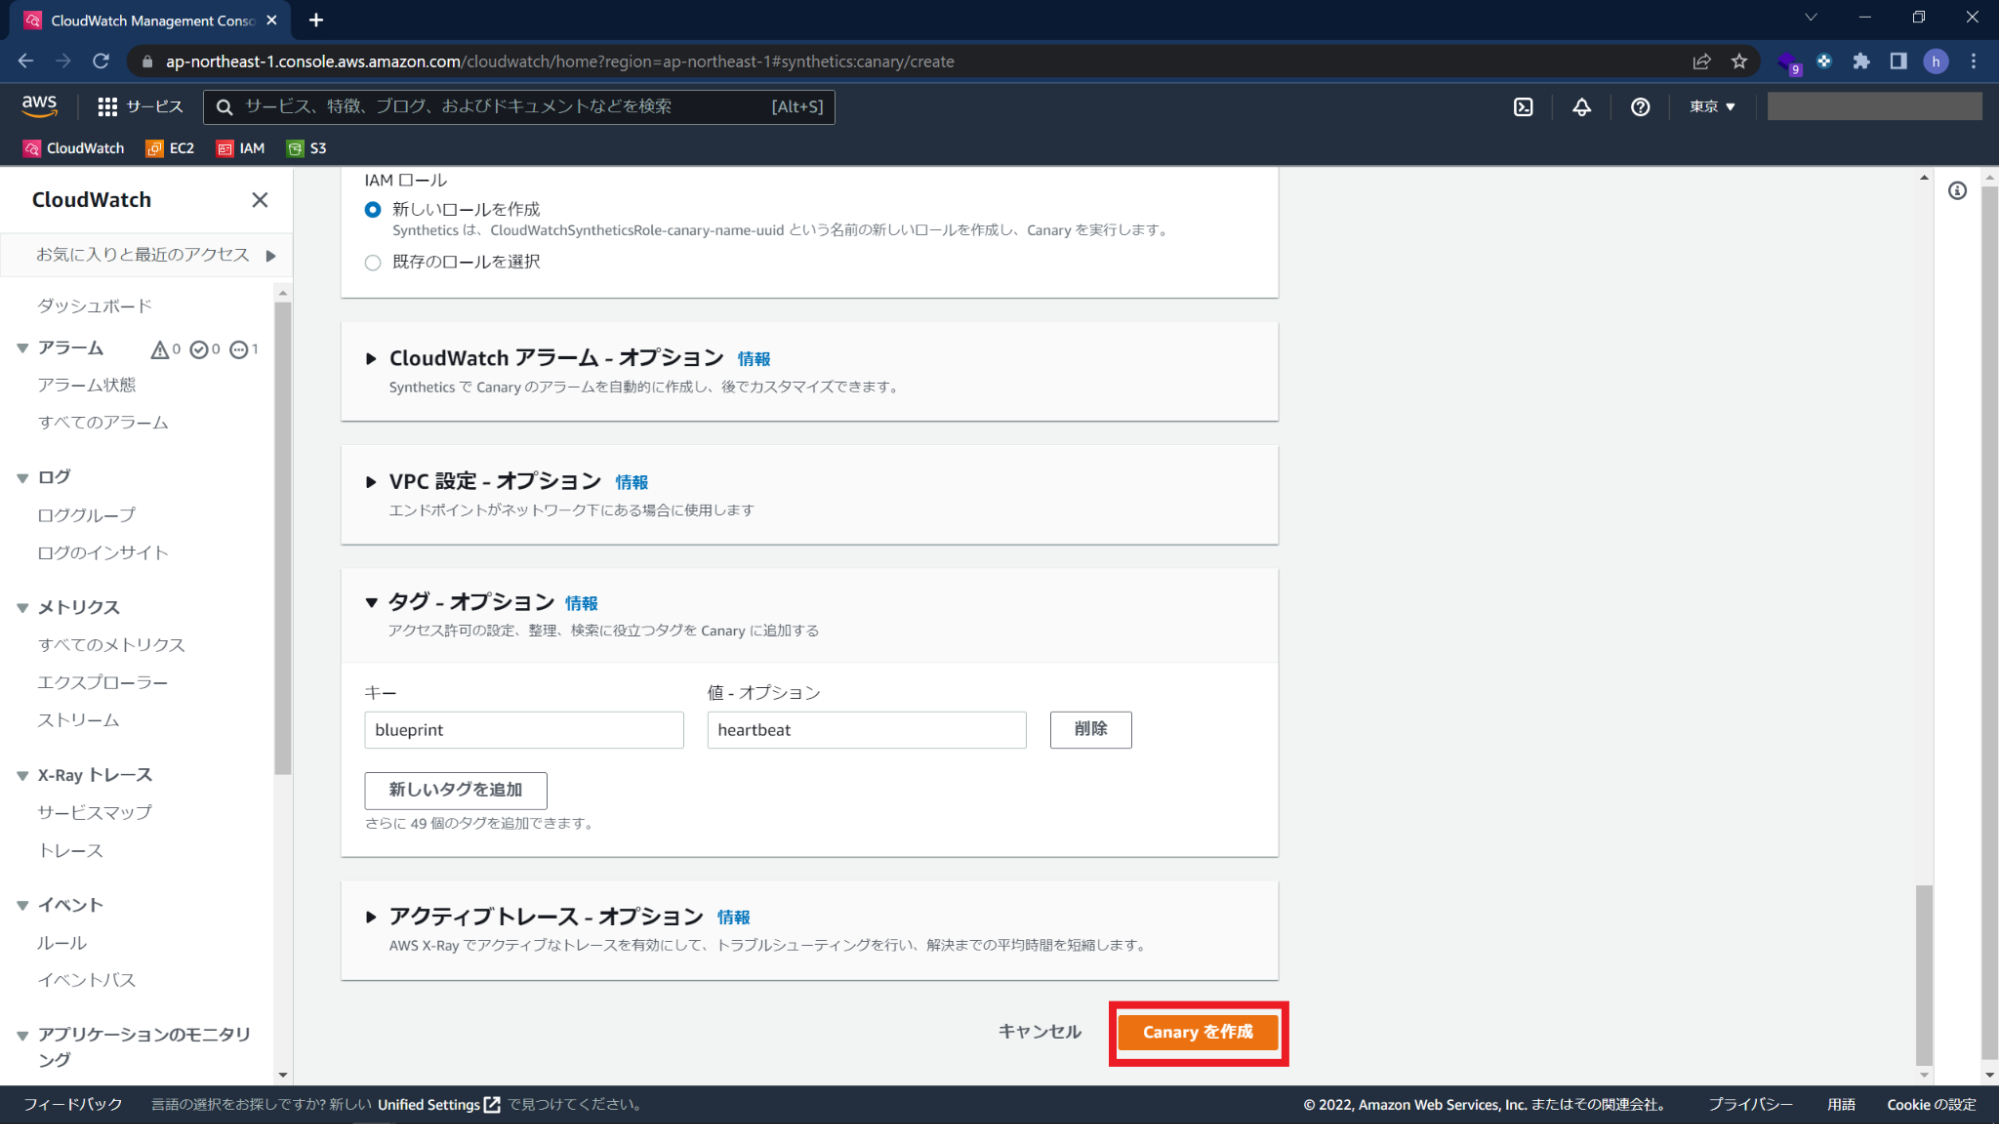Open ログのインサイト in the sidebar

tap(103, 553)
